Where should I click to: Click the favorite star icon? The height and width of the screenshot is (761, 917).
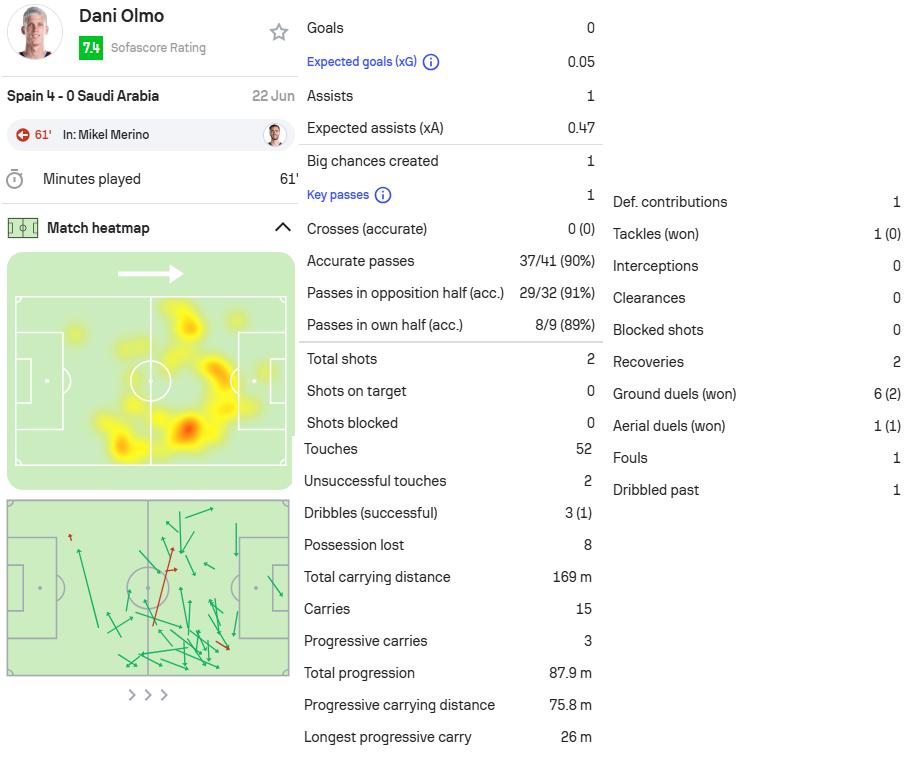pyautogui.click(x=278, y=32)
